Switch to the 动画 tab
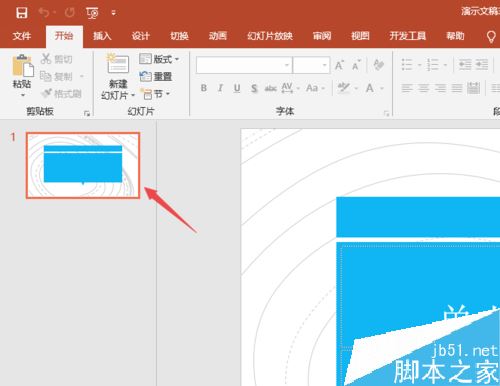The height and width of the screenshot is (386, 500). click(x=218, y=36)
